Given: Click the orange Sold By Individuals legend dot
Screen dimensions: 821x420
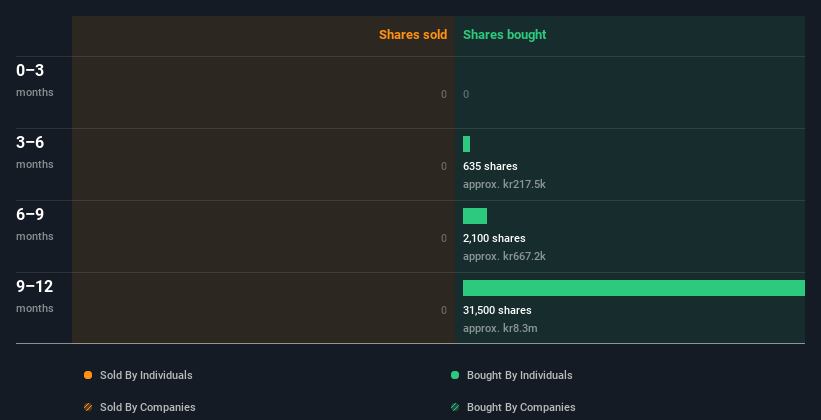Looking at the screenshot, I should click(88, 375).
